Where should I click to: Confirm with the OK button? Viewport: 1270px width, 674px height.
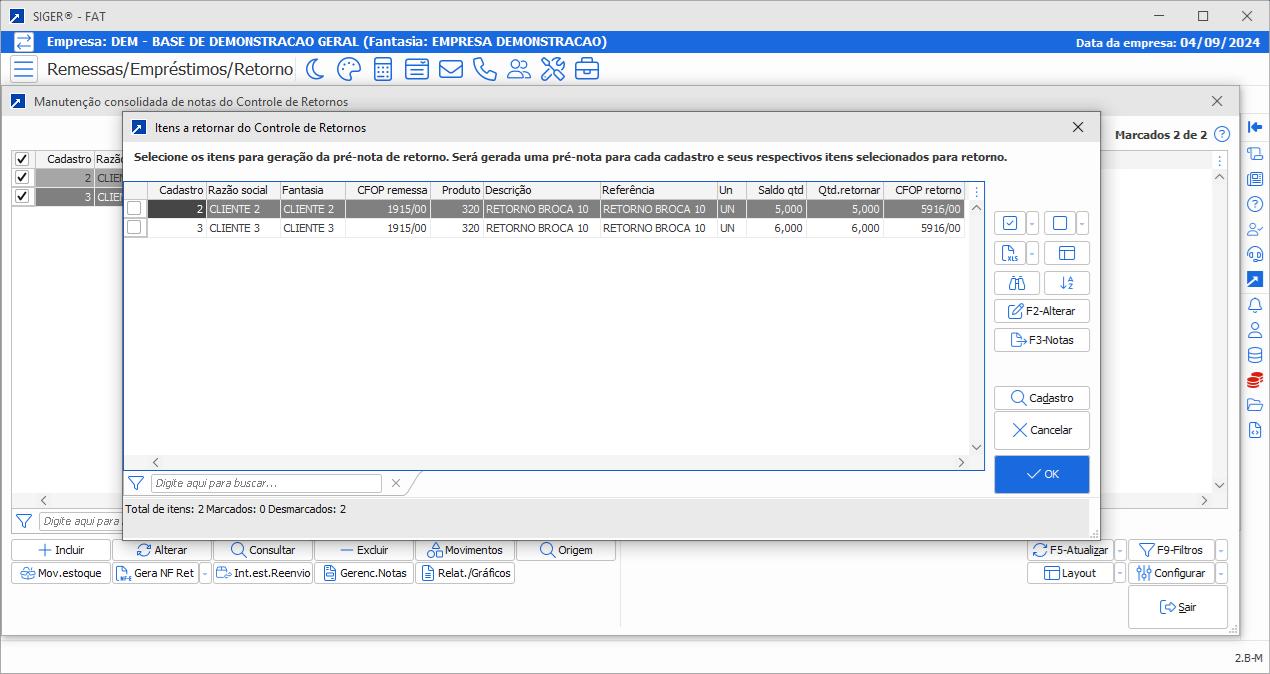[1041, 474]
